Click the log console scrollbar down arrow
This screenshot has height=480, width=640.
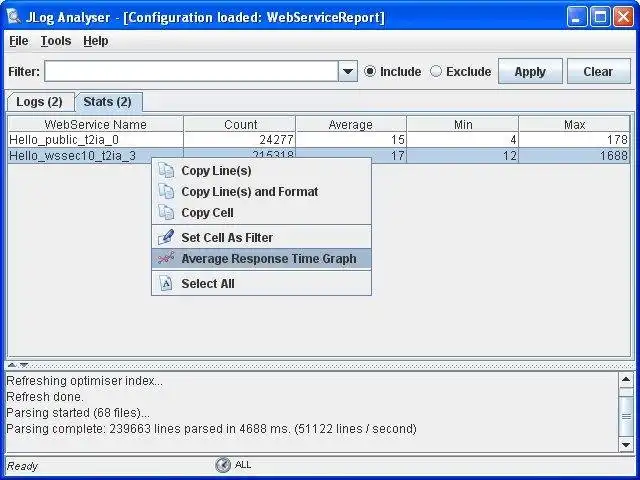626,444
